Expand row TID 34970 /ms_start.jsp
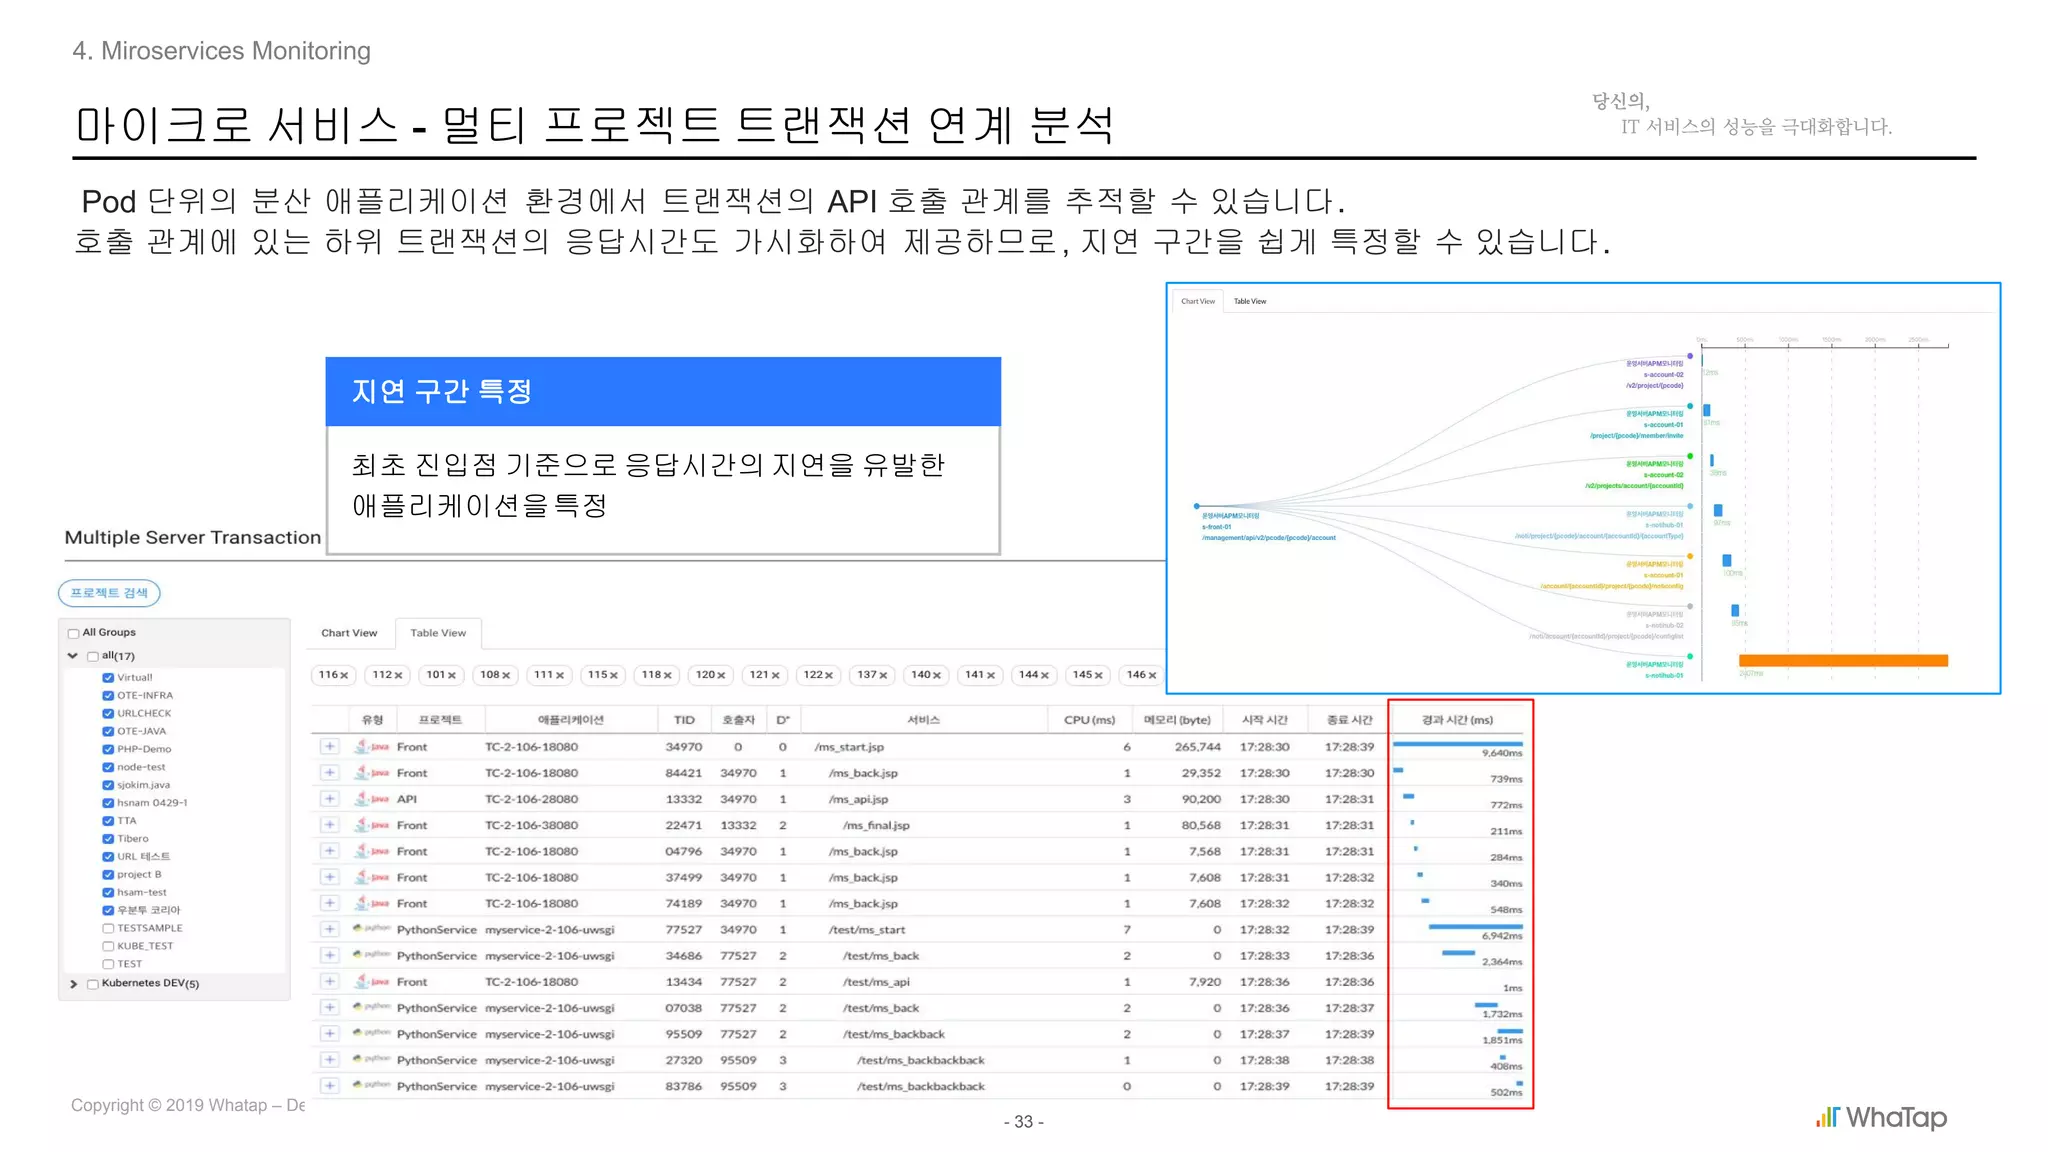Image resolution: width=2048 pixels, height=1152 pixels. pyautogui.click(x=329, y=746)
